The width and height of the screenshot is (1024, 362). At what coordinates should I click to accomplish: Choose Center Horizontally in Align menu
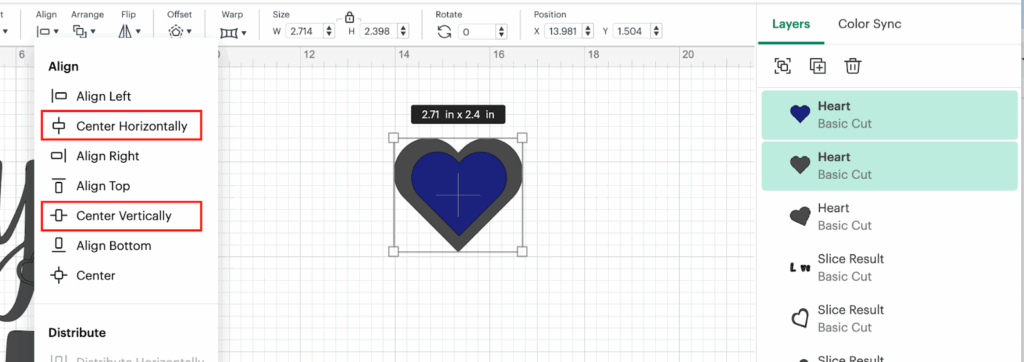click(121, 125)
